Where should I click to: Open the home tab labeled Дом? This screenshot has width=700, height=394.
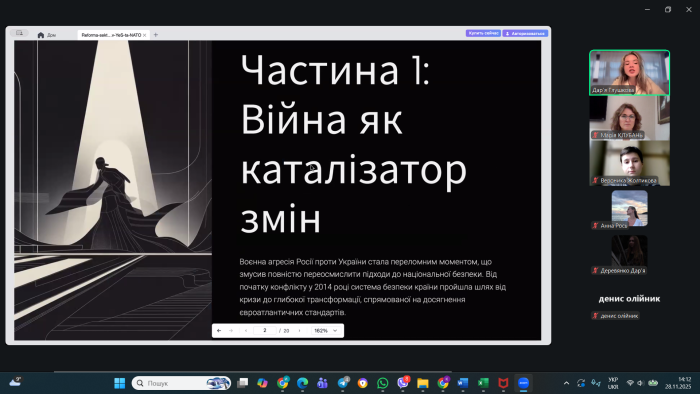click(47, 35)
